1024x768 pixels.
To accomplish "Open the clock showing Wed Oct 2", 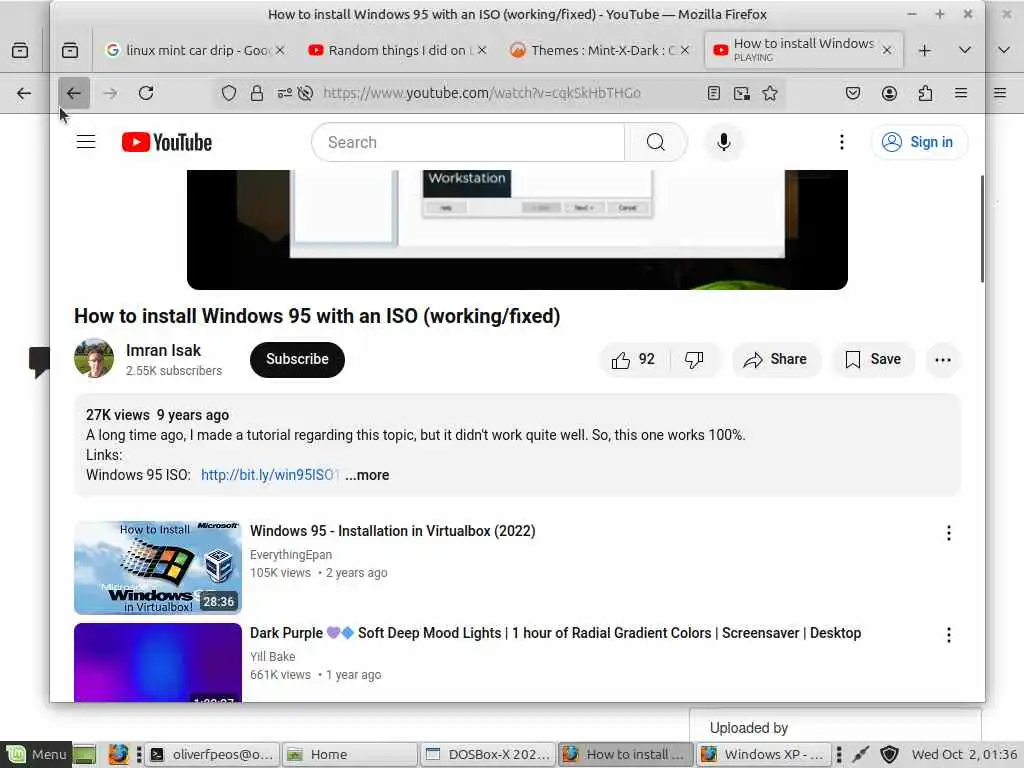I will [x=965, y=754].
